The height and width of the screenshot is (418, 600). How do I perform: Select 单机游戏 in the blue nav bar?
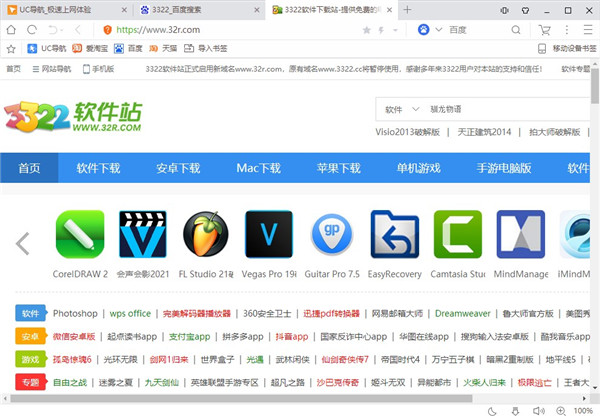pos(419,168)
